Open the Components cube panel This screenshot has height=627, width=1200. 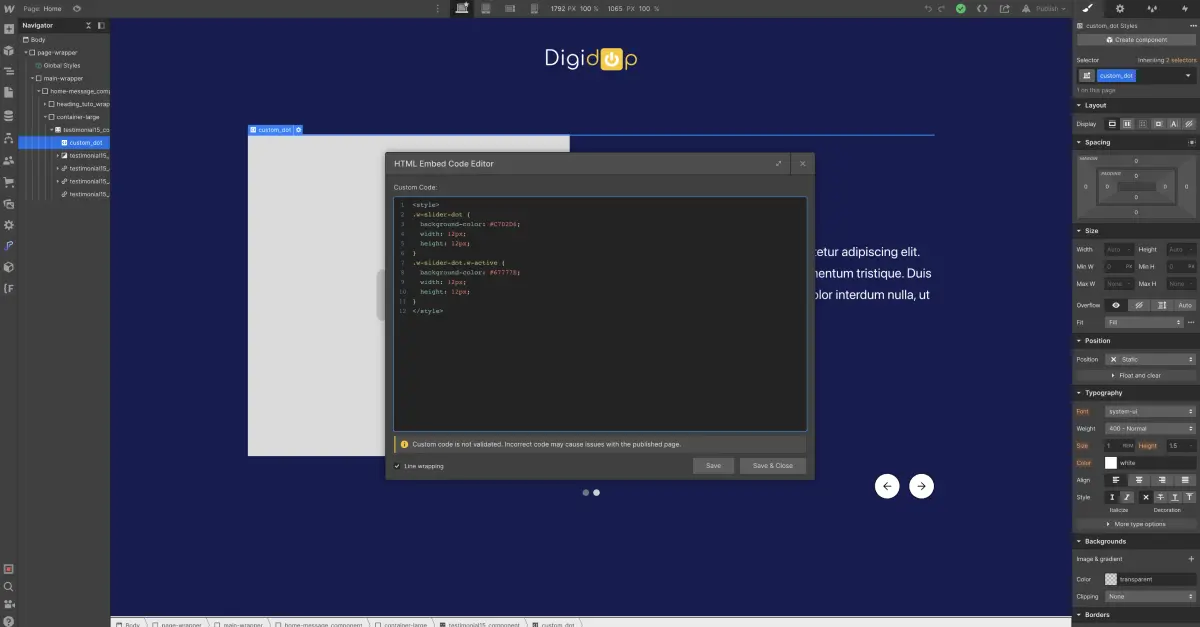coord(9,50)
